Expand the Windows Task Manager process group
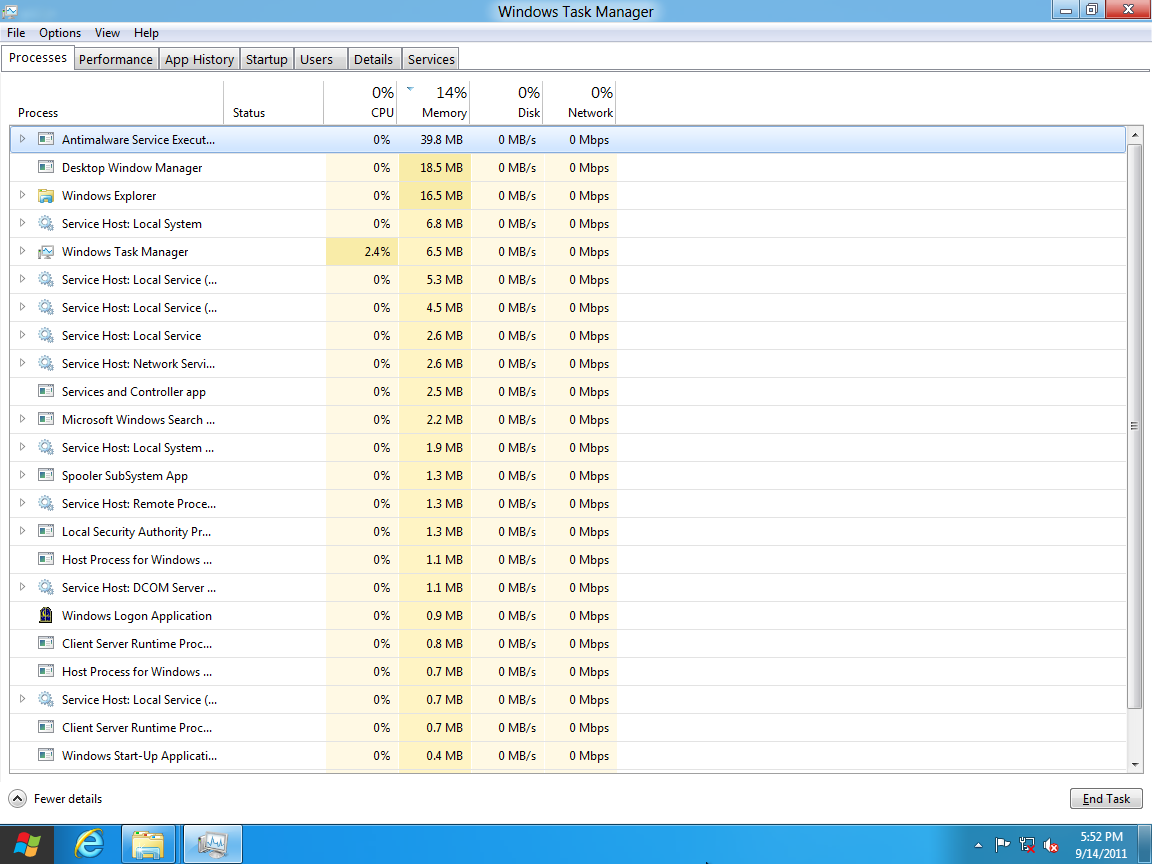This screenshot has width=1152, height=864. click(22, 251)
